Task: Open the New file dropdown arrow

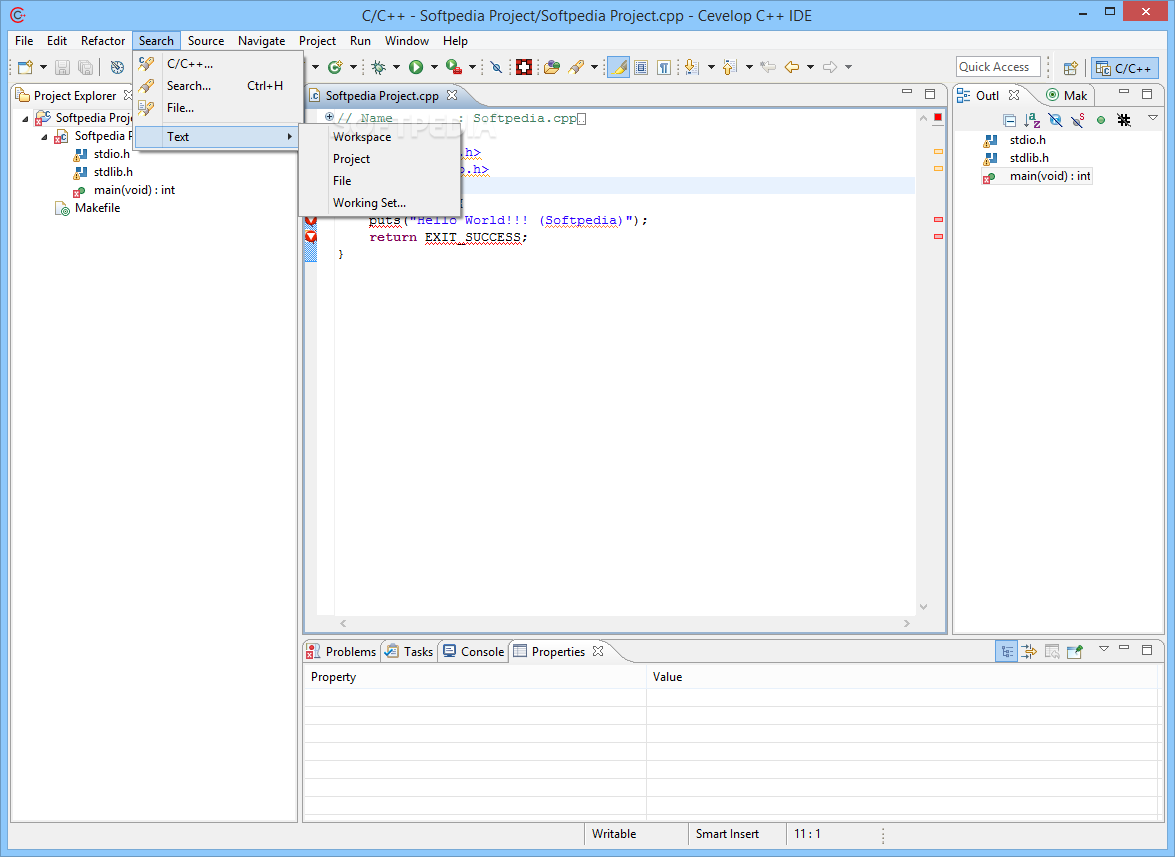Action: click(x=43, y=67)
